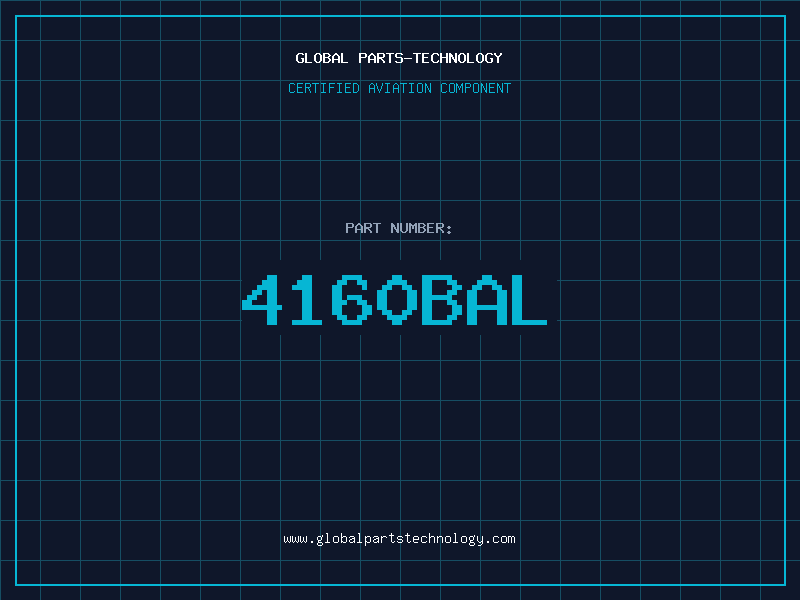Click the GLOBAL PARTS-TECHNOLOGY heading

[x=399, y=58]
